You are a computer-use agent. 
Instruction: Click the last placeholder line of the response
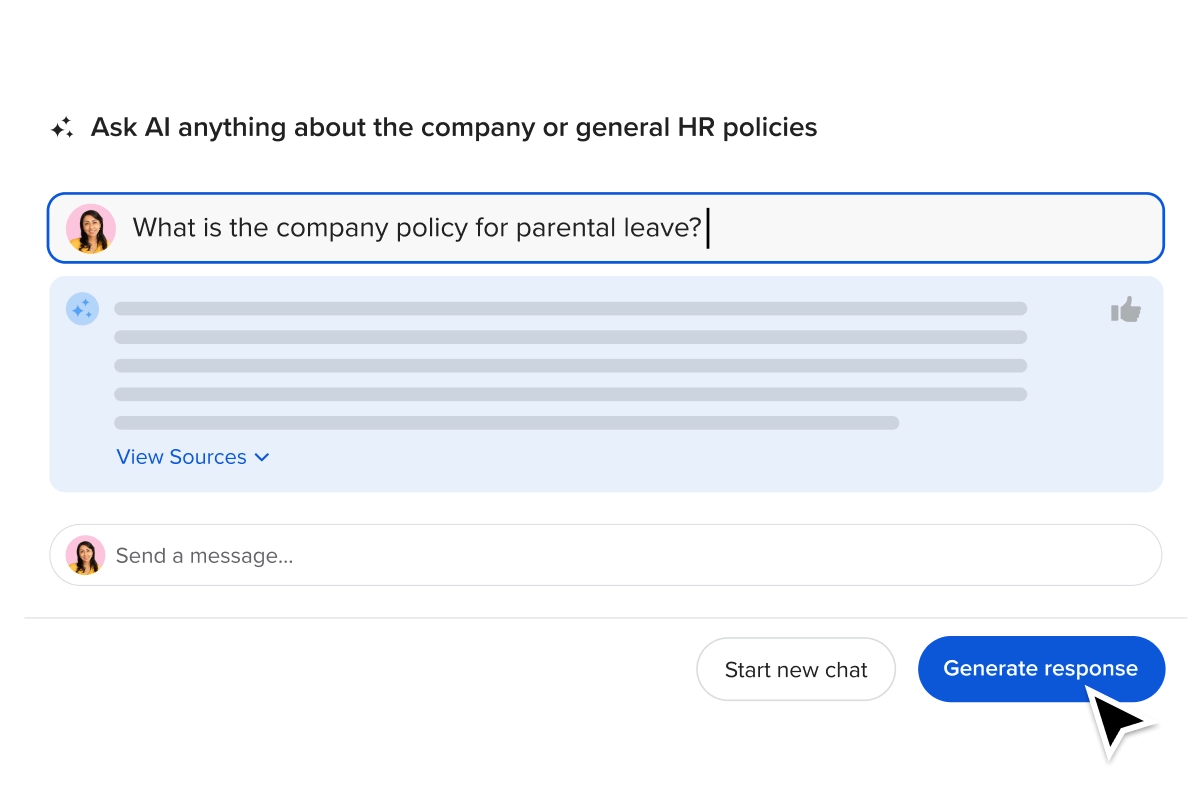tap(507, 423)
